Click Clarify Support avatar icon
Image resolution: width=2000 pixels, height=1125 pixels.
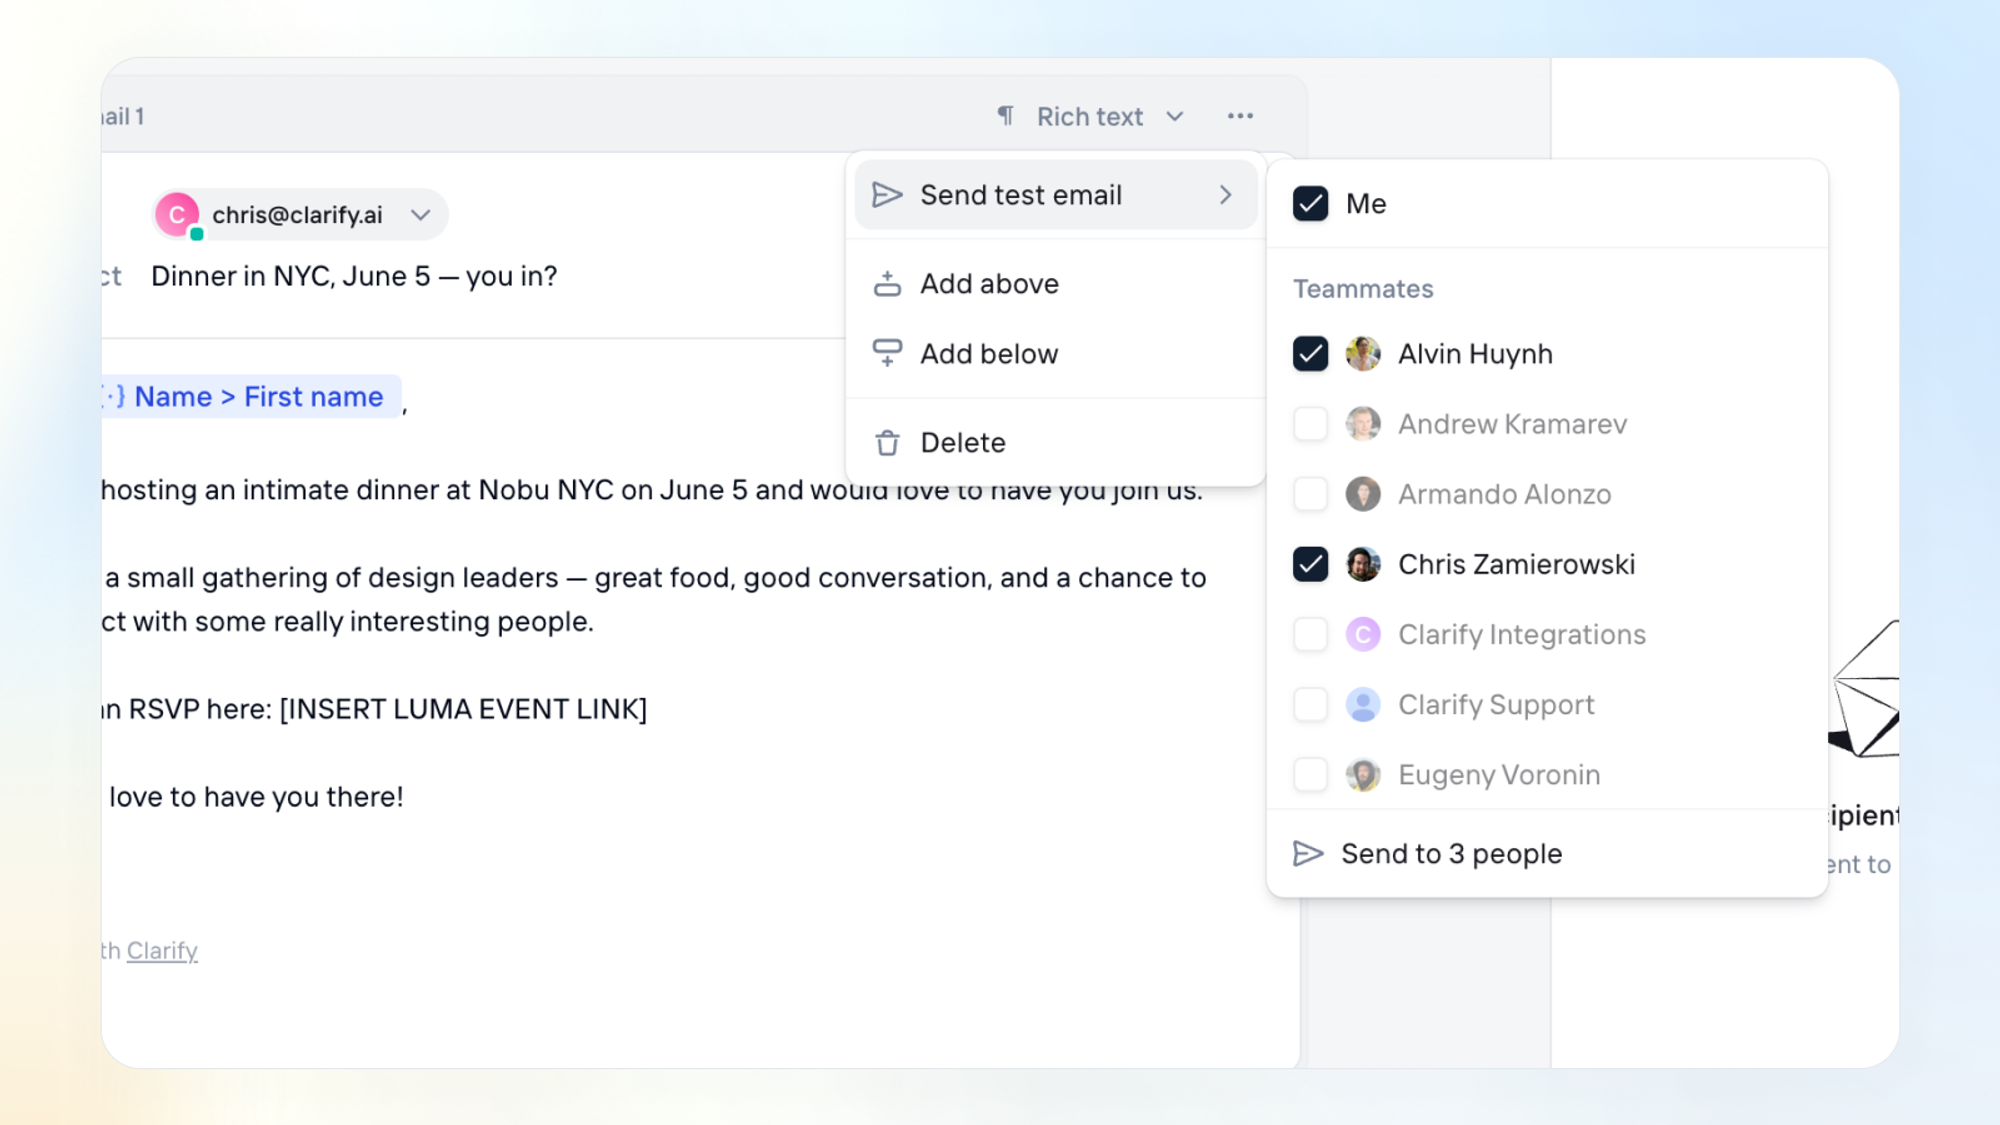(x=1363, y=704)
